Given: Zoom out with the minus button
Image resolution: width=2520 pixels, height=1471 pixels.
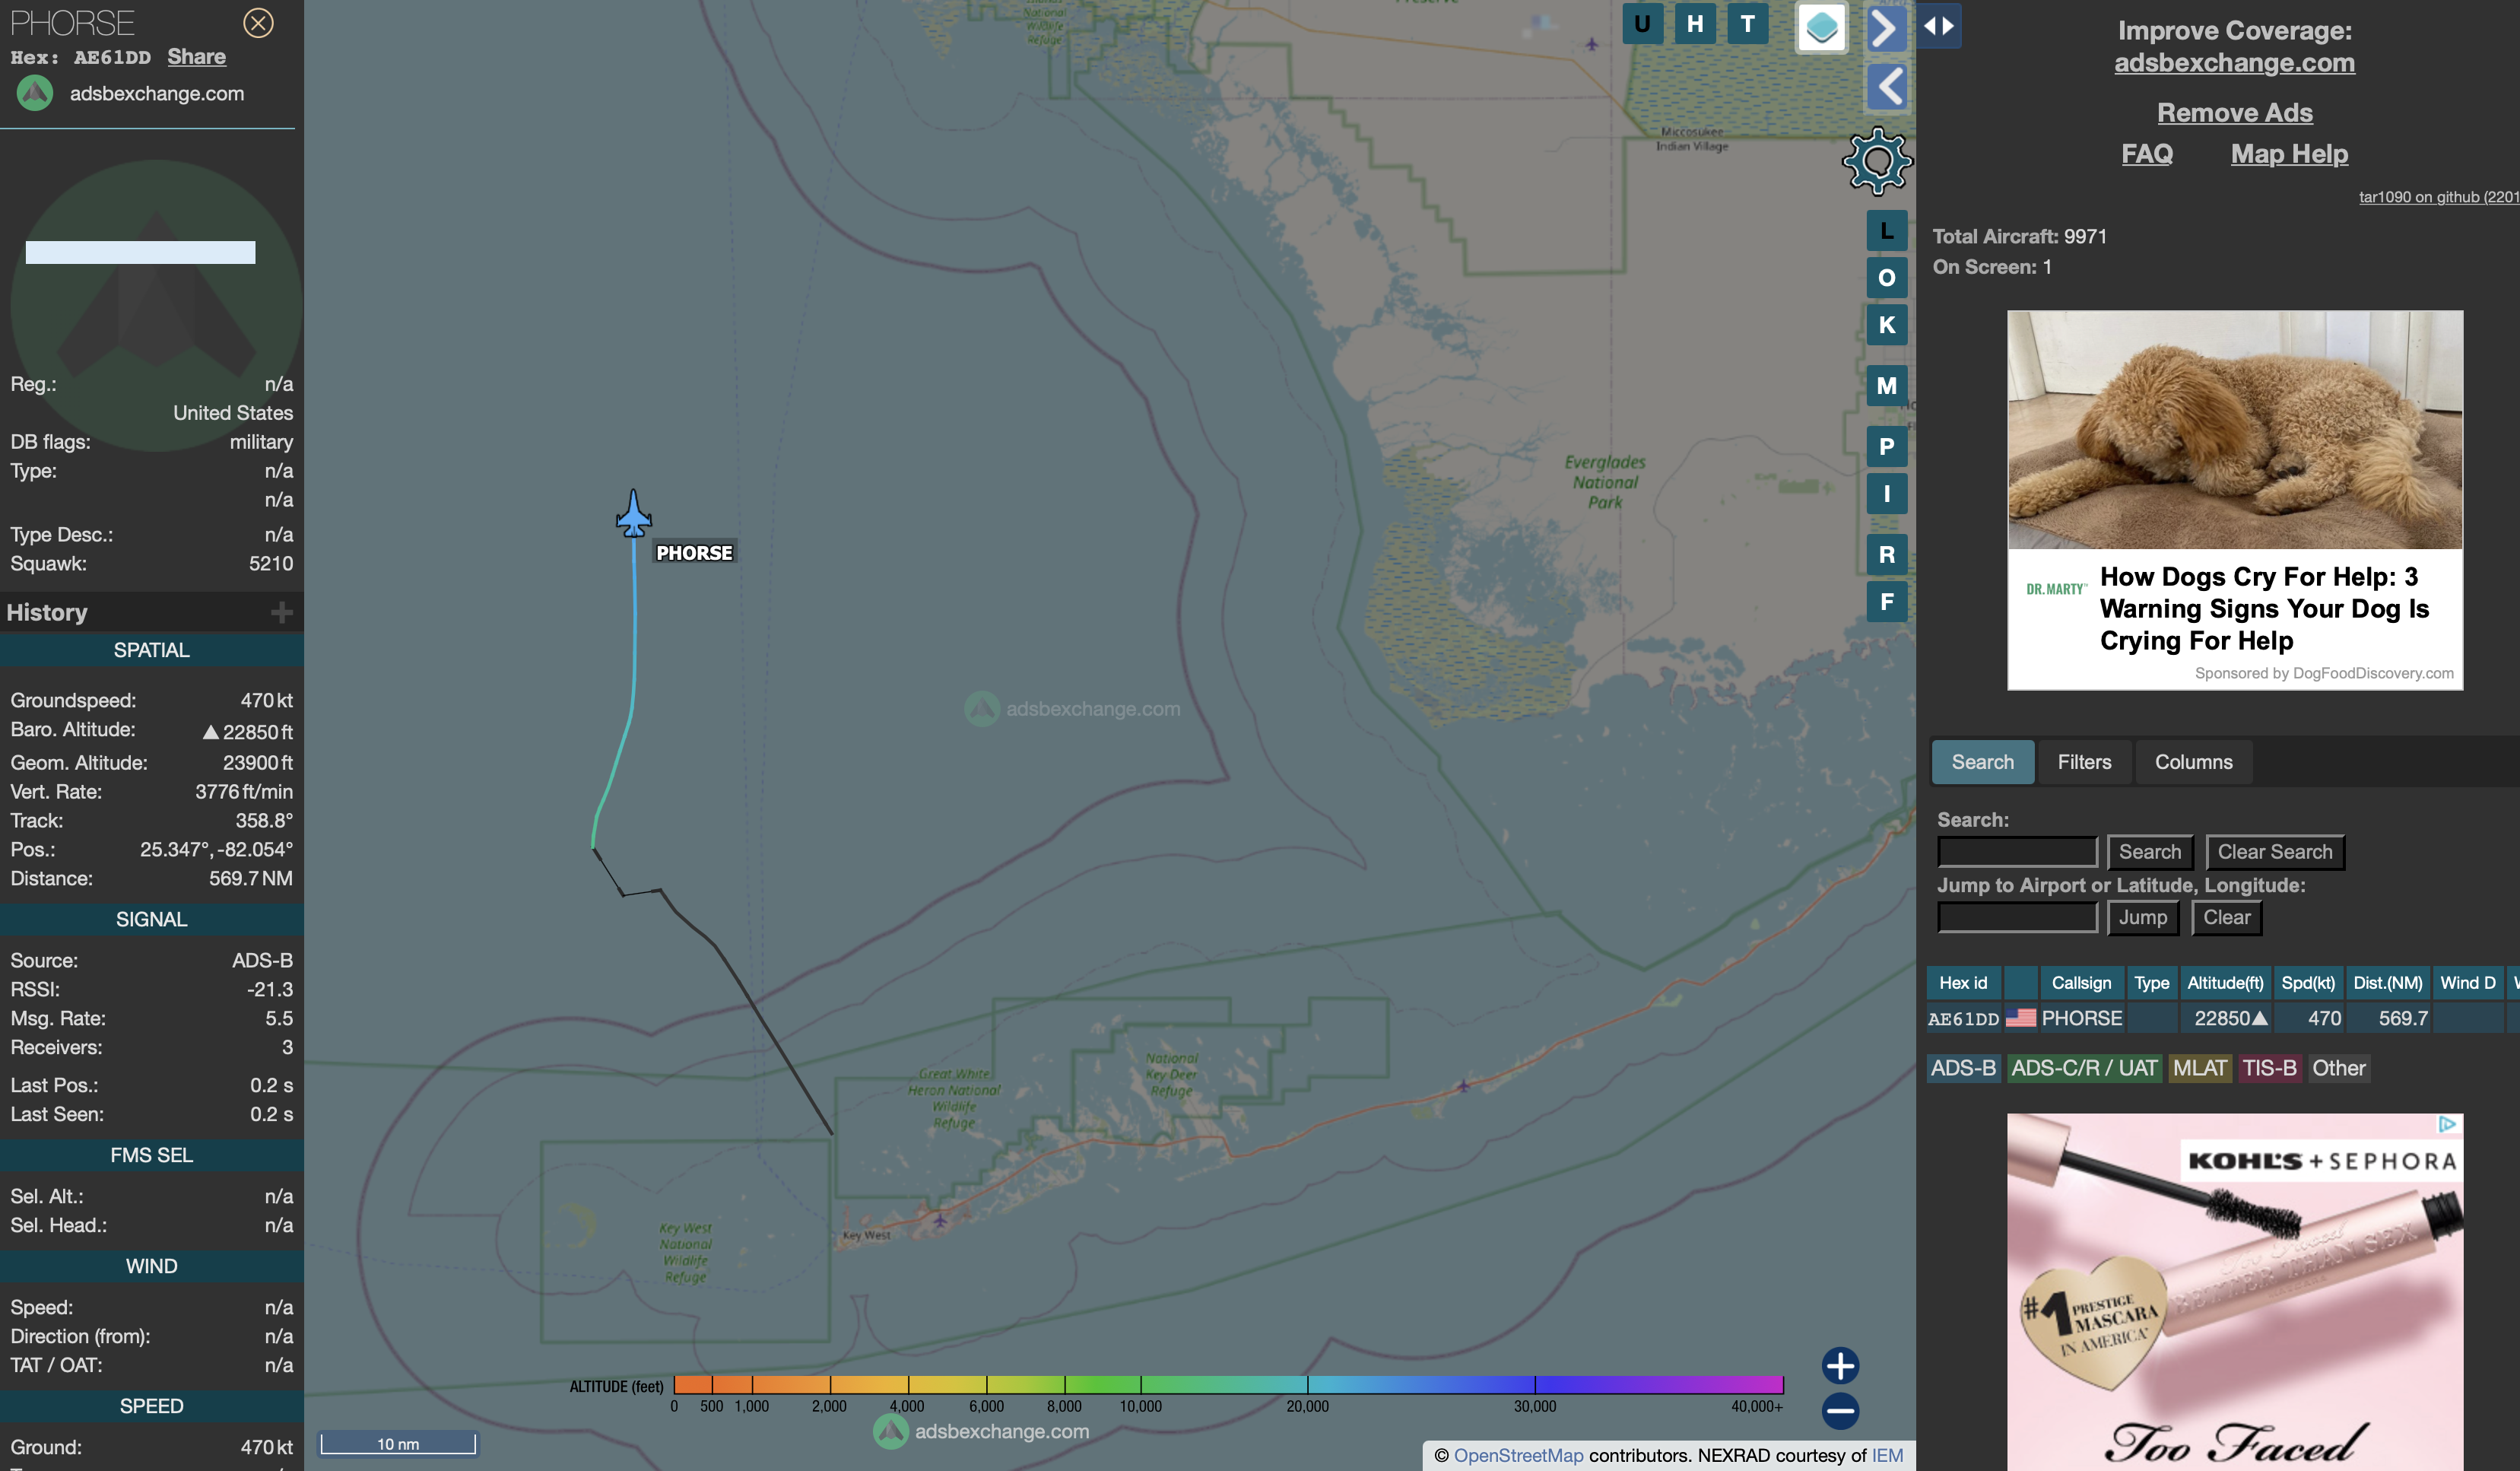Looking at the screenshot, I should pyautogui.click(x=1840, y=1411).
